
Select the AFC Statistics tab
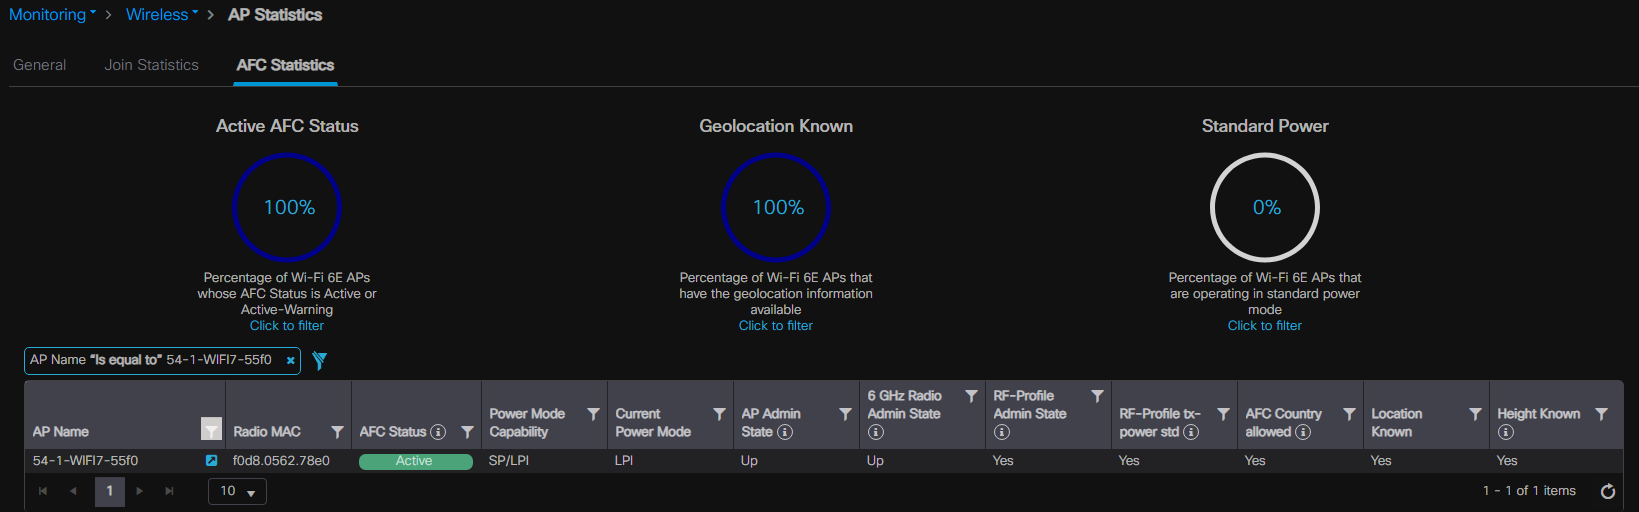[285, 65]
